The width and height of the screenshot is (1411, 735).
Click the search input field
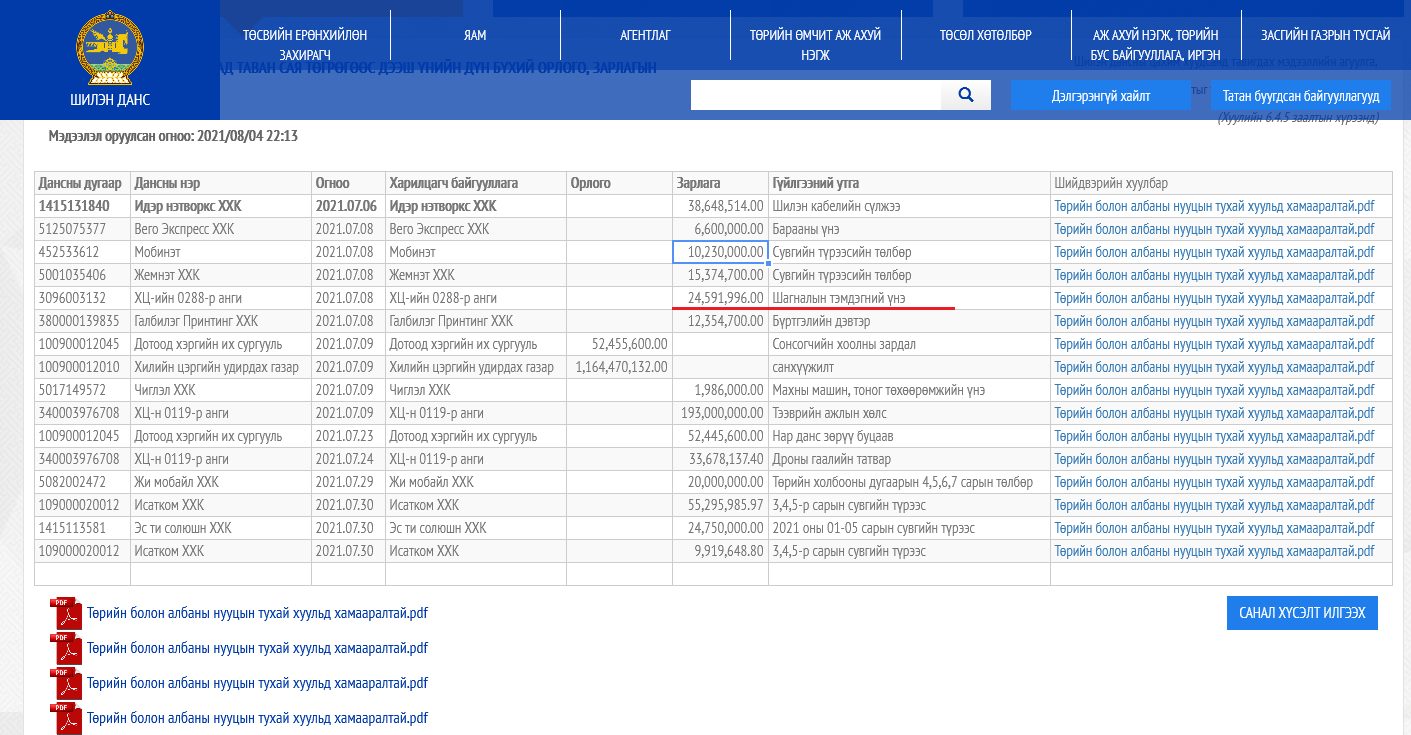(816, 95)
